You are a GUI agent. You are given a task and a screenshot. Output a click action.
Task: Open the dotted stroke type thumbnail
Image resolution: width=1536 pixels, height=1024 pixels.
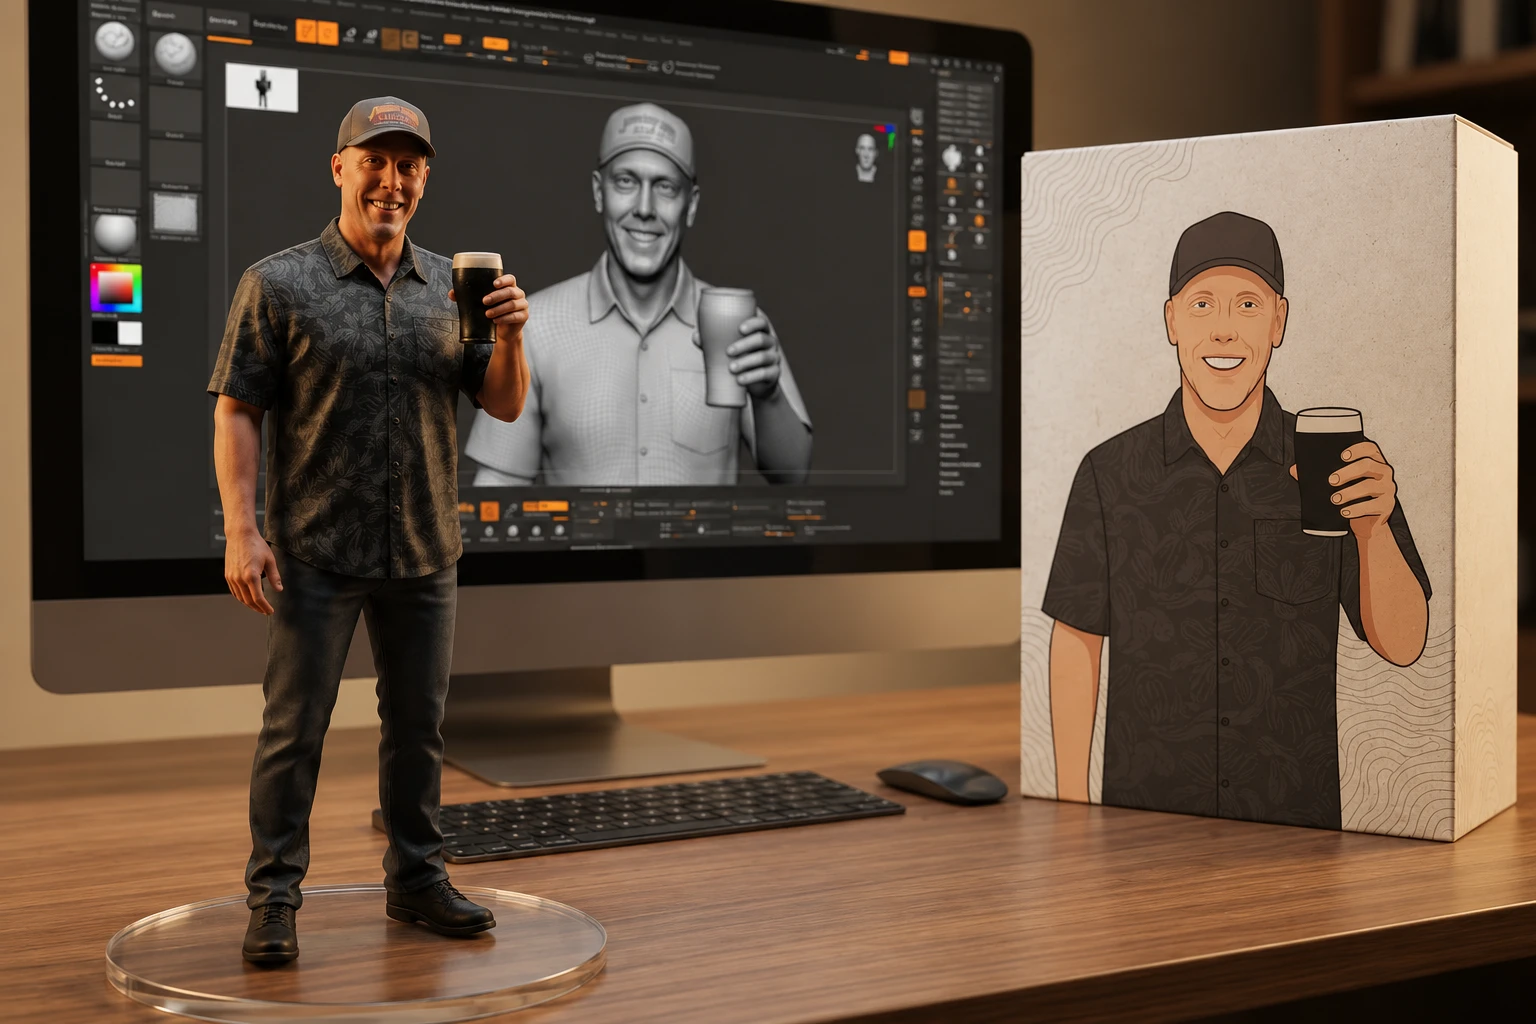tap(116, 97)
